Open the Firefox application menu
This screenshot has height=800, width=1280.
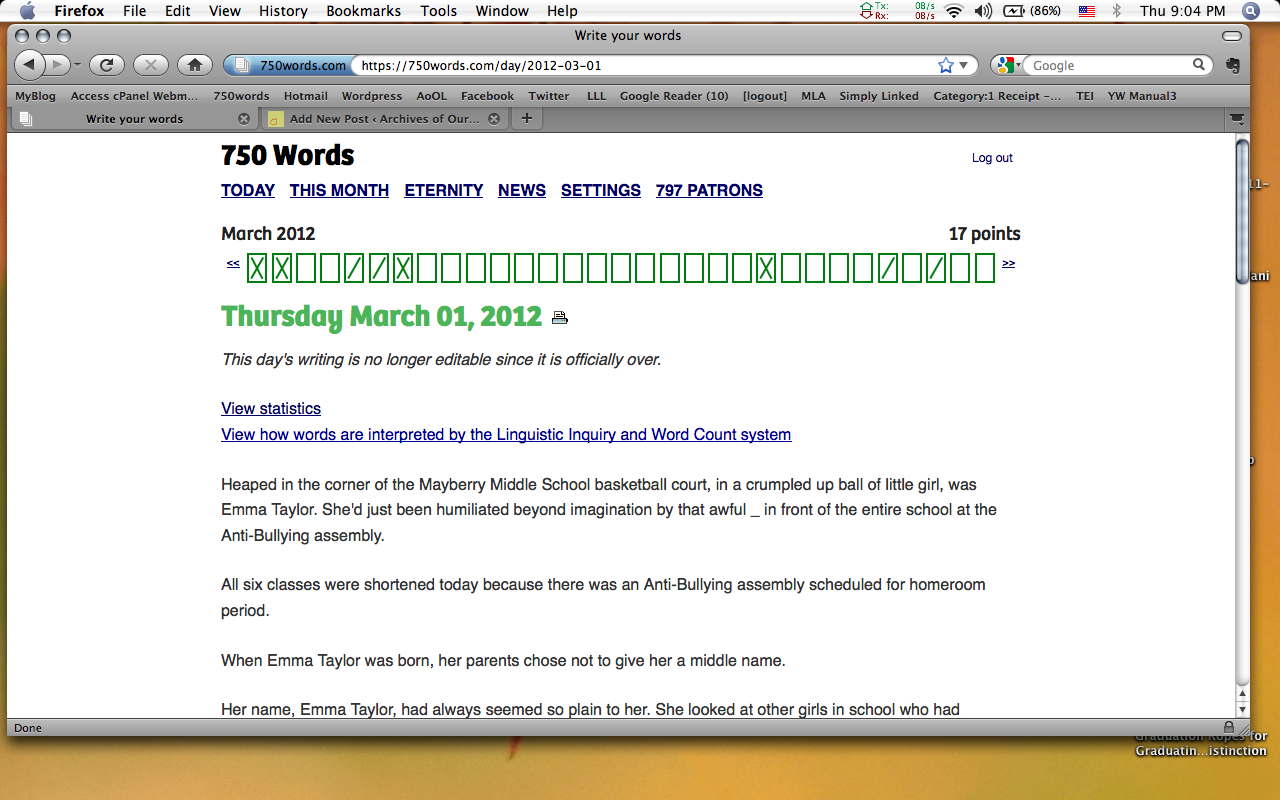click(x=79, y=11)
